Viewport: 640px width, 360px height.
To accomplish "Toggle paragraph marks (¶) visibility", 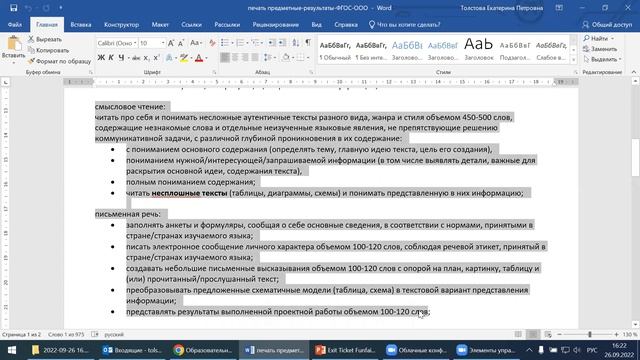I will (308, 43).
